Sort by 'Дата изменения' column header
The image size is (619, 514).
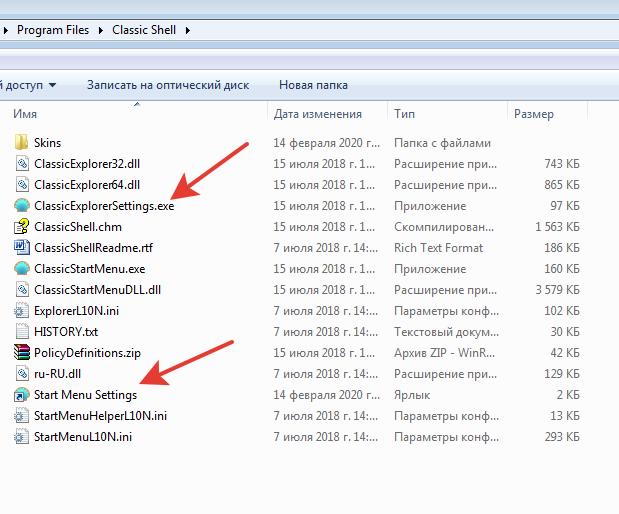click(x=317, y=114)
